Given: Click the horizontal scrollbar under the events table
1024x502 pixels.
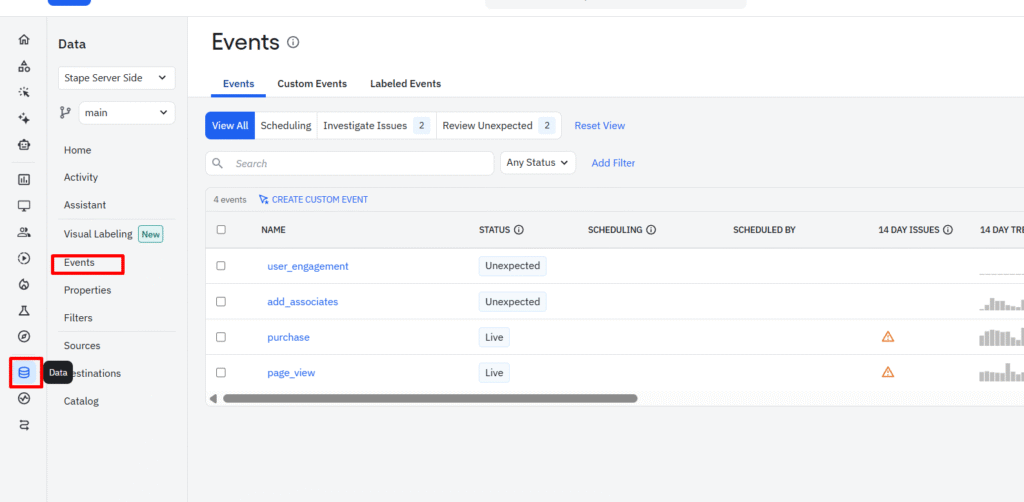Looking at the screenshot, I should pos(430,398).
